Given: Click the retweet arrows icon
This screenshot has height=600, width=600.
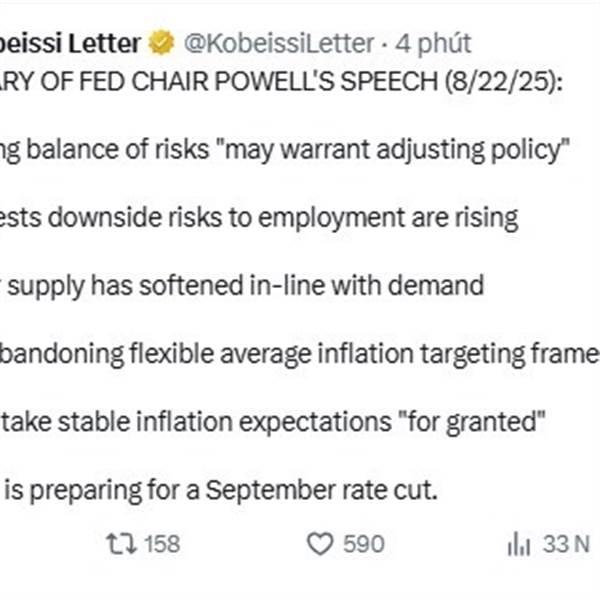Looking at the screenshot, I should 121,544.
